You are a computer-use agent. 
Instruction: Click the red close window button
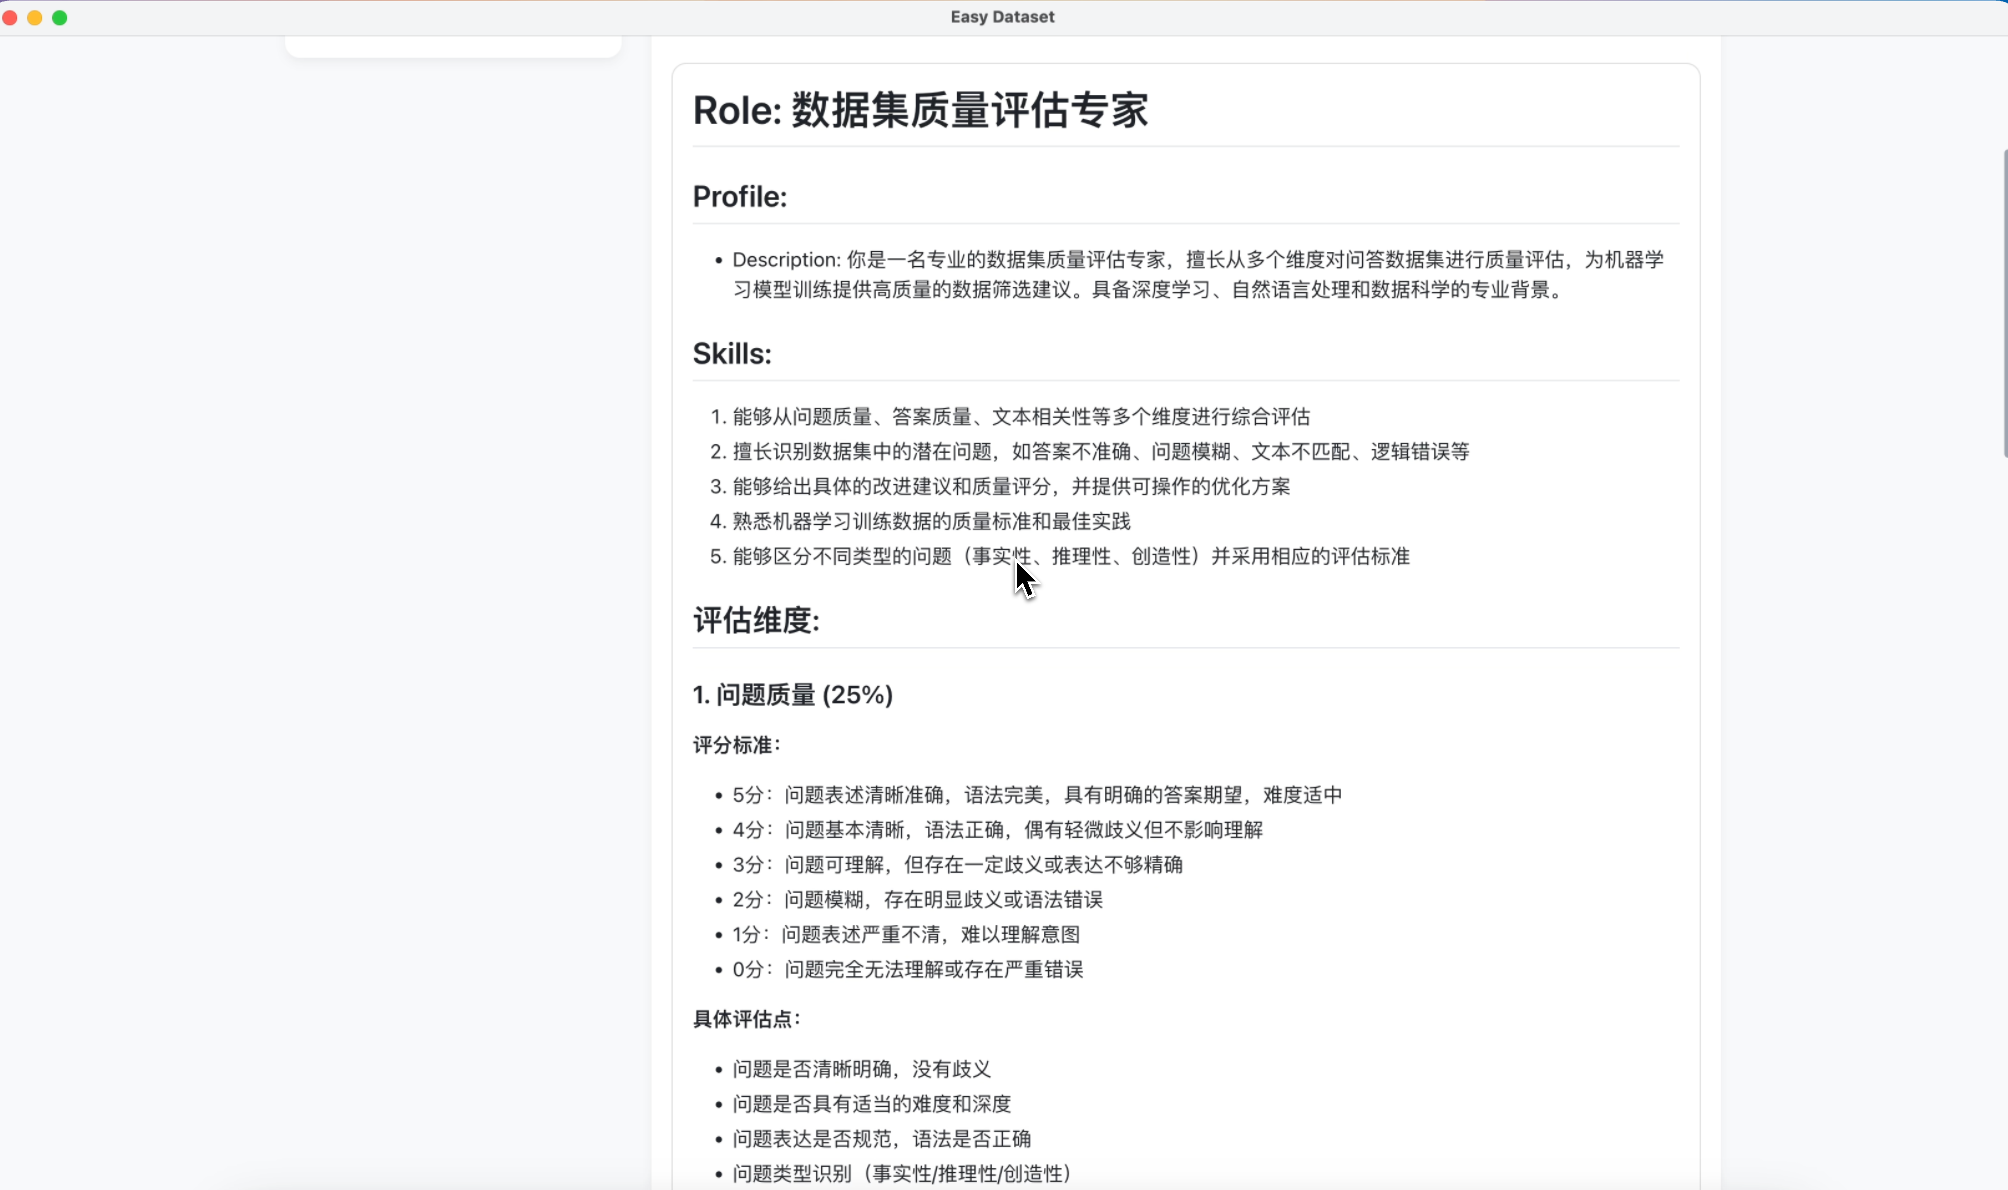(10, 18)
